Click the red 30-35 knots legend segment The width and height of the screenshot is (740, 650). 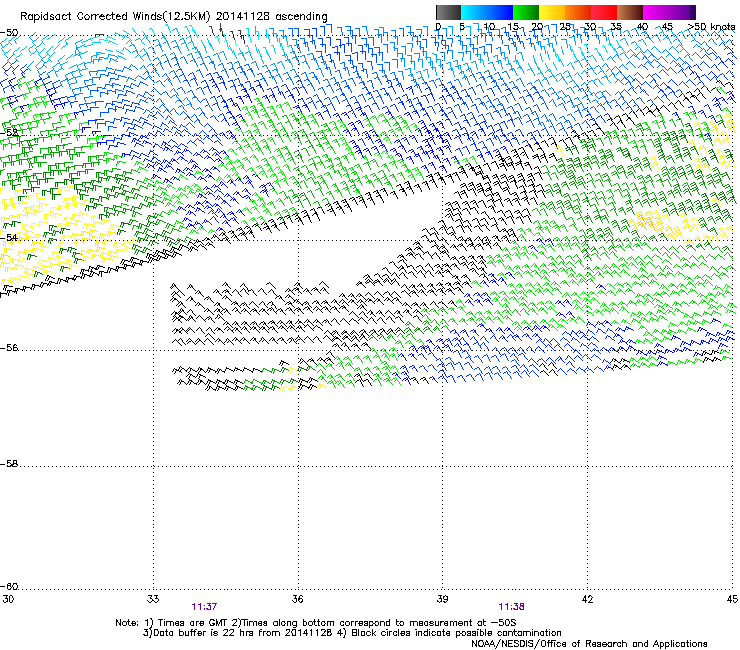[604, 12]
